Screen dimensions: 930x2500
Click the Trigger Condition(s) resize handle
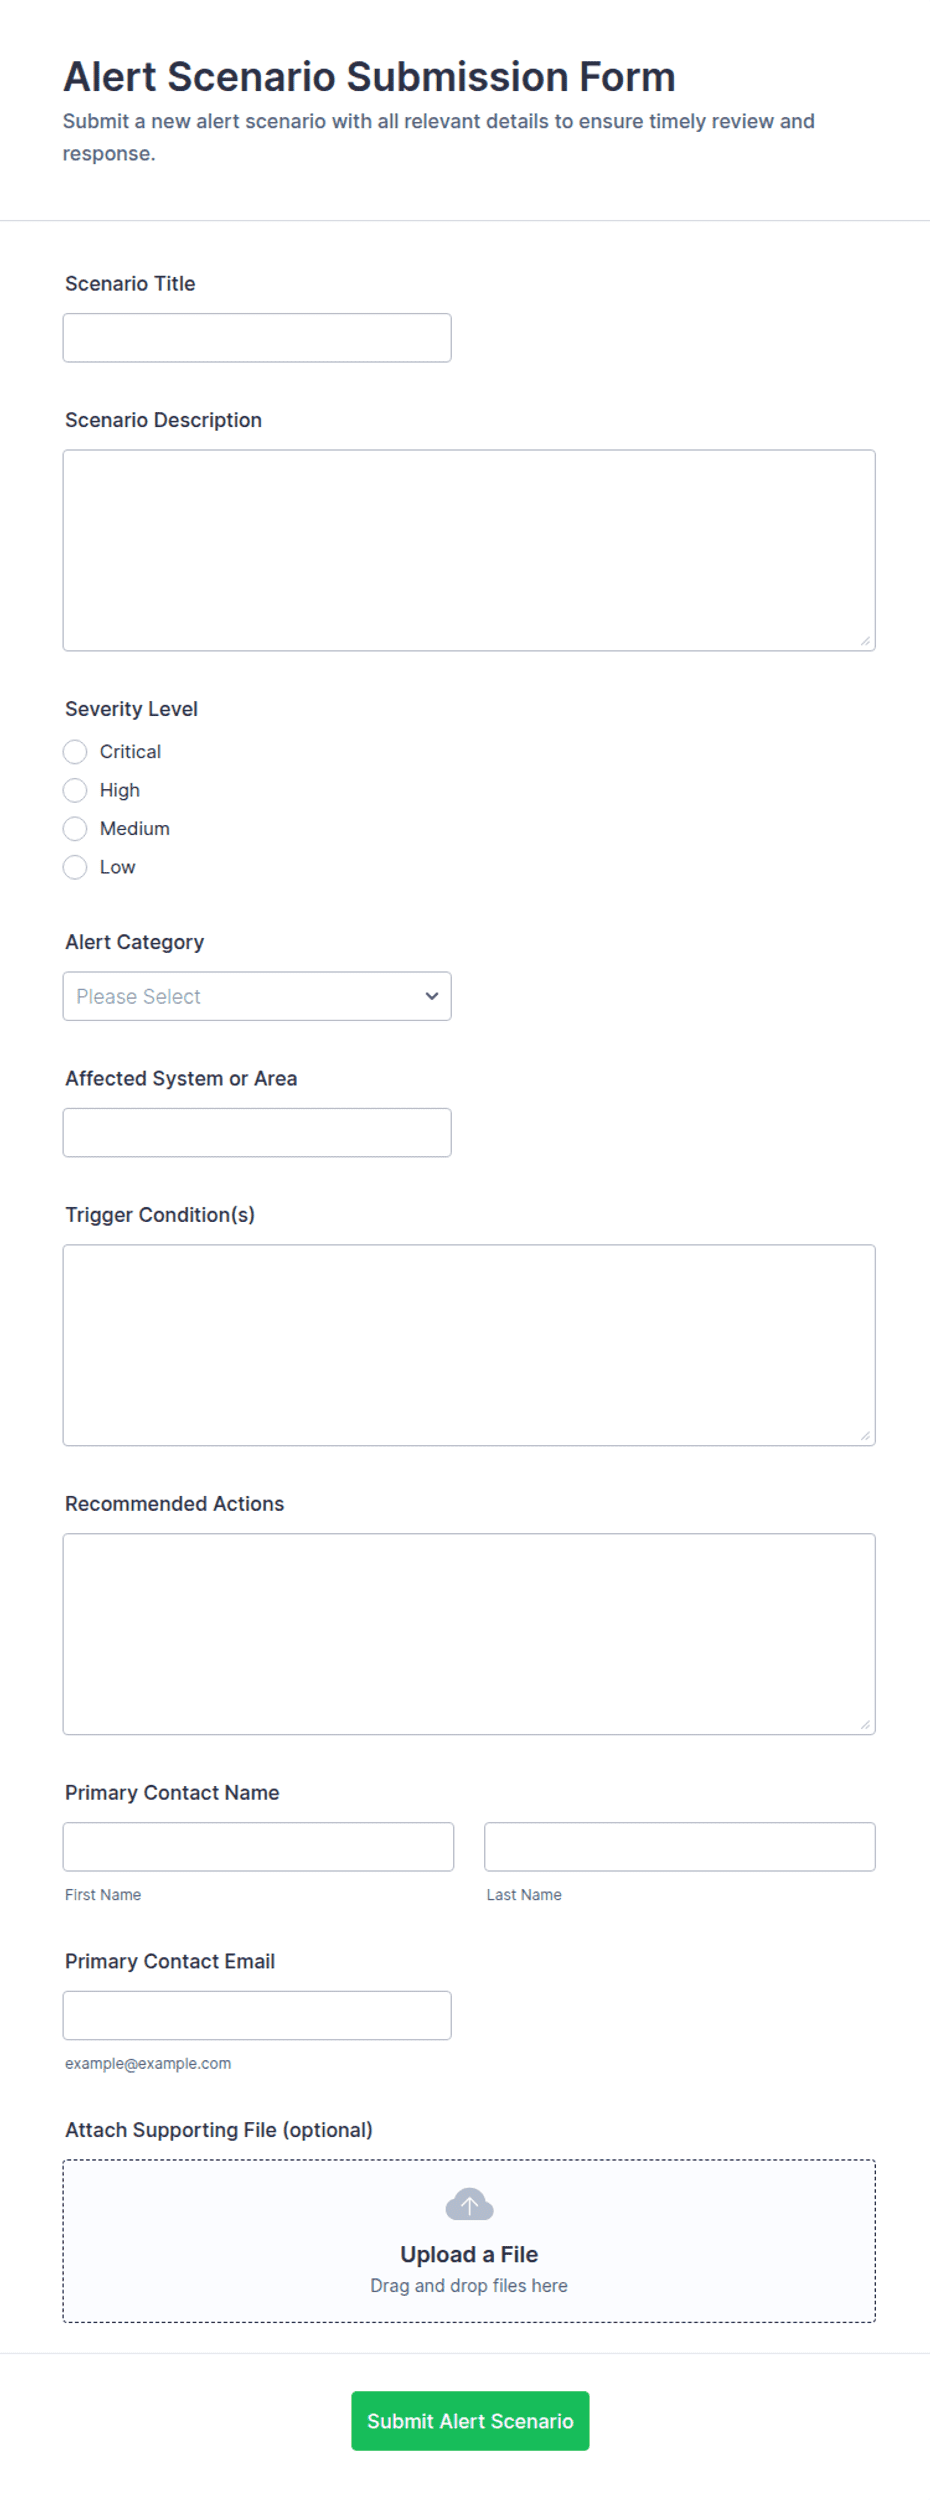(x=865, y=1436)
